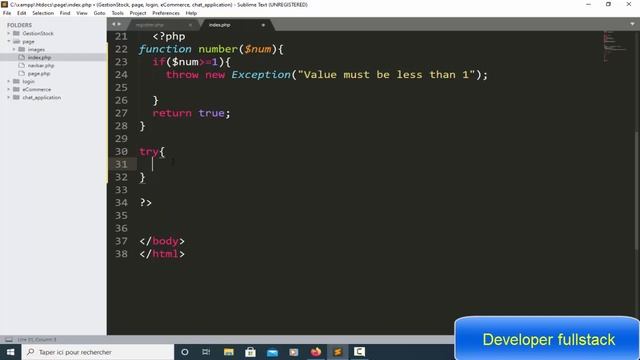Viewport: 640px width, 360px height.
Task: Open File Explorer from taskbar
Action: click(x=229, y=352)
